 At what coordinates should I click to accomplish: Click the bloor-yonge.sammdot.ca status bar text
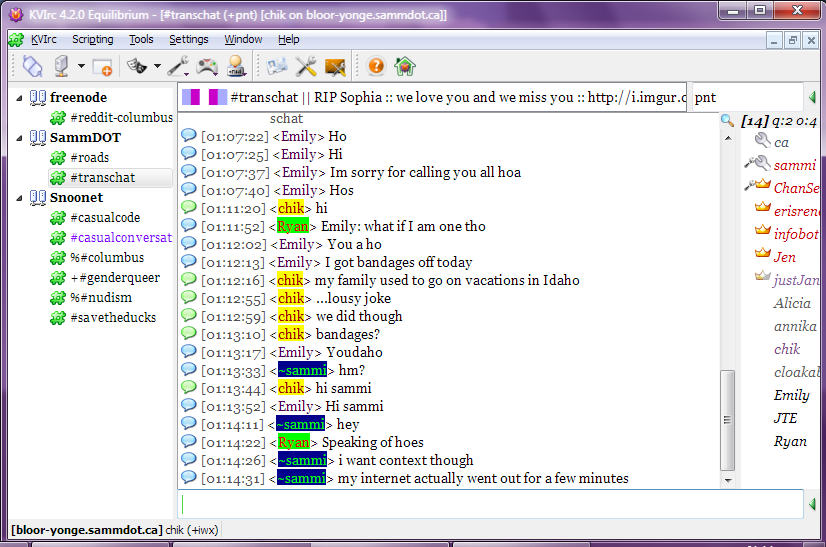(87, 530)
